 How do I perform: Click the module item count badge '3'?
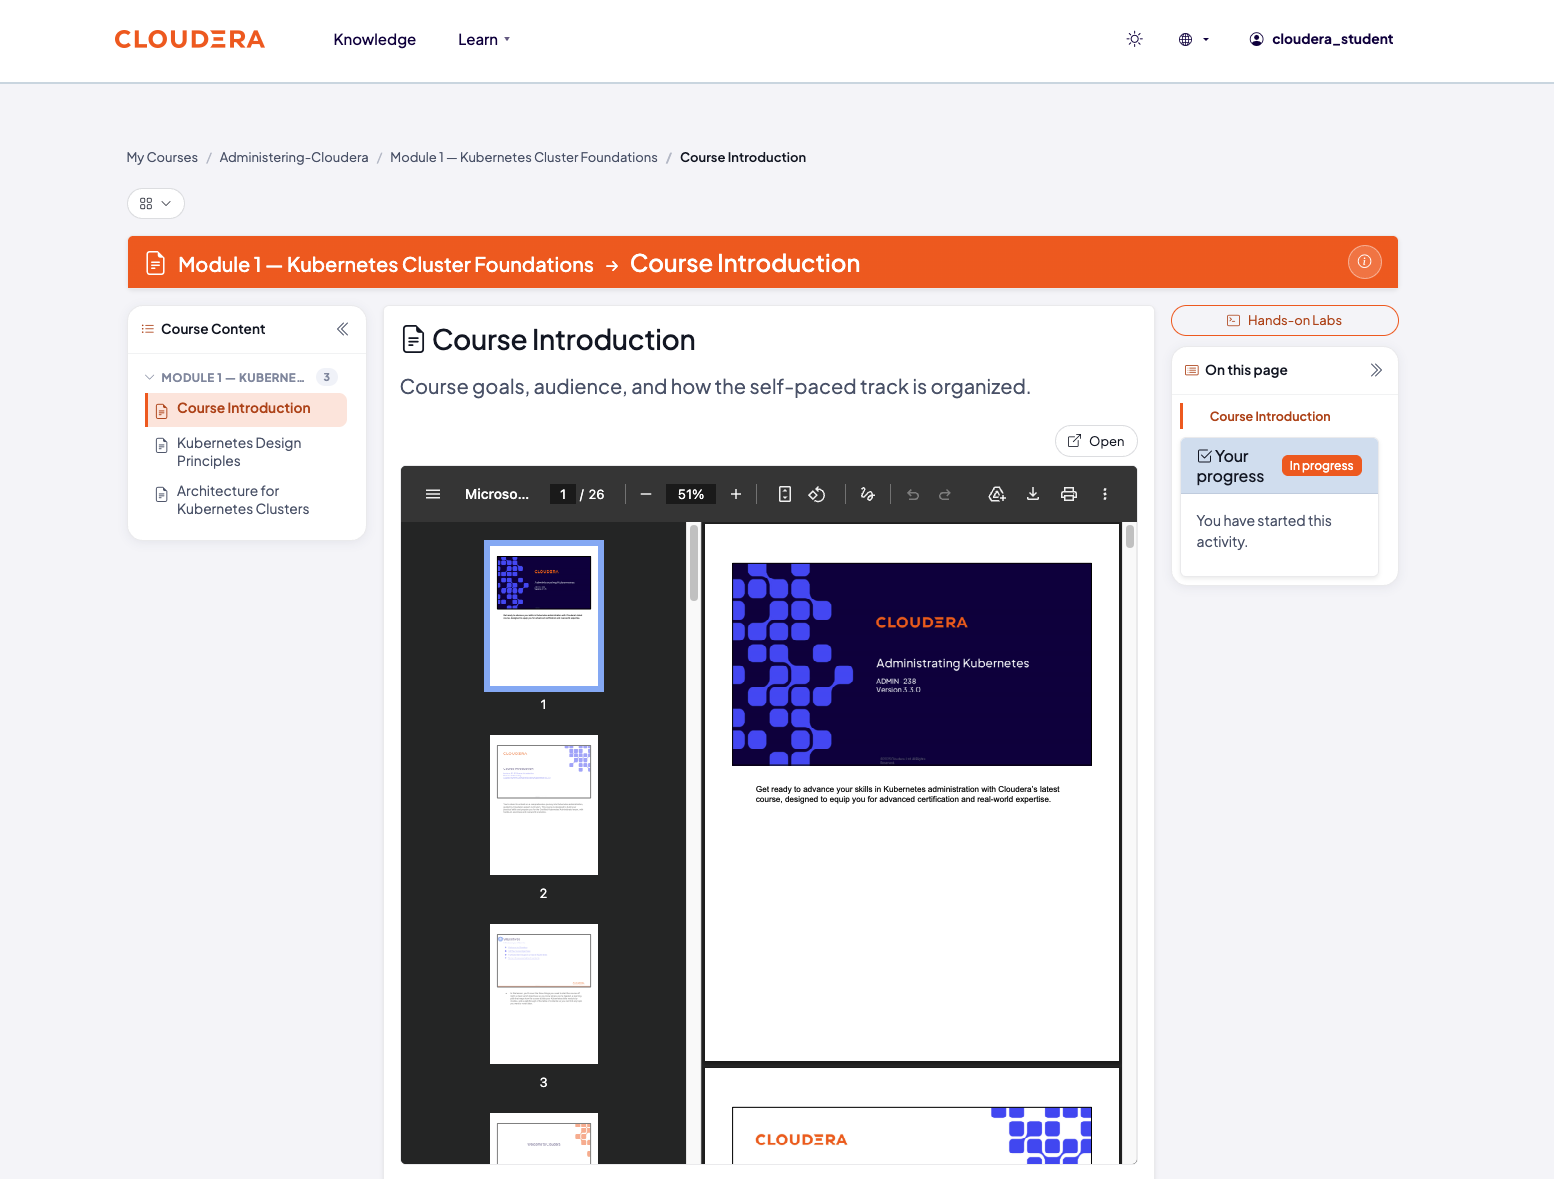point(327,377)
